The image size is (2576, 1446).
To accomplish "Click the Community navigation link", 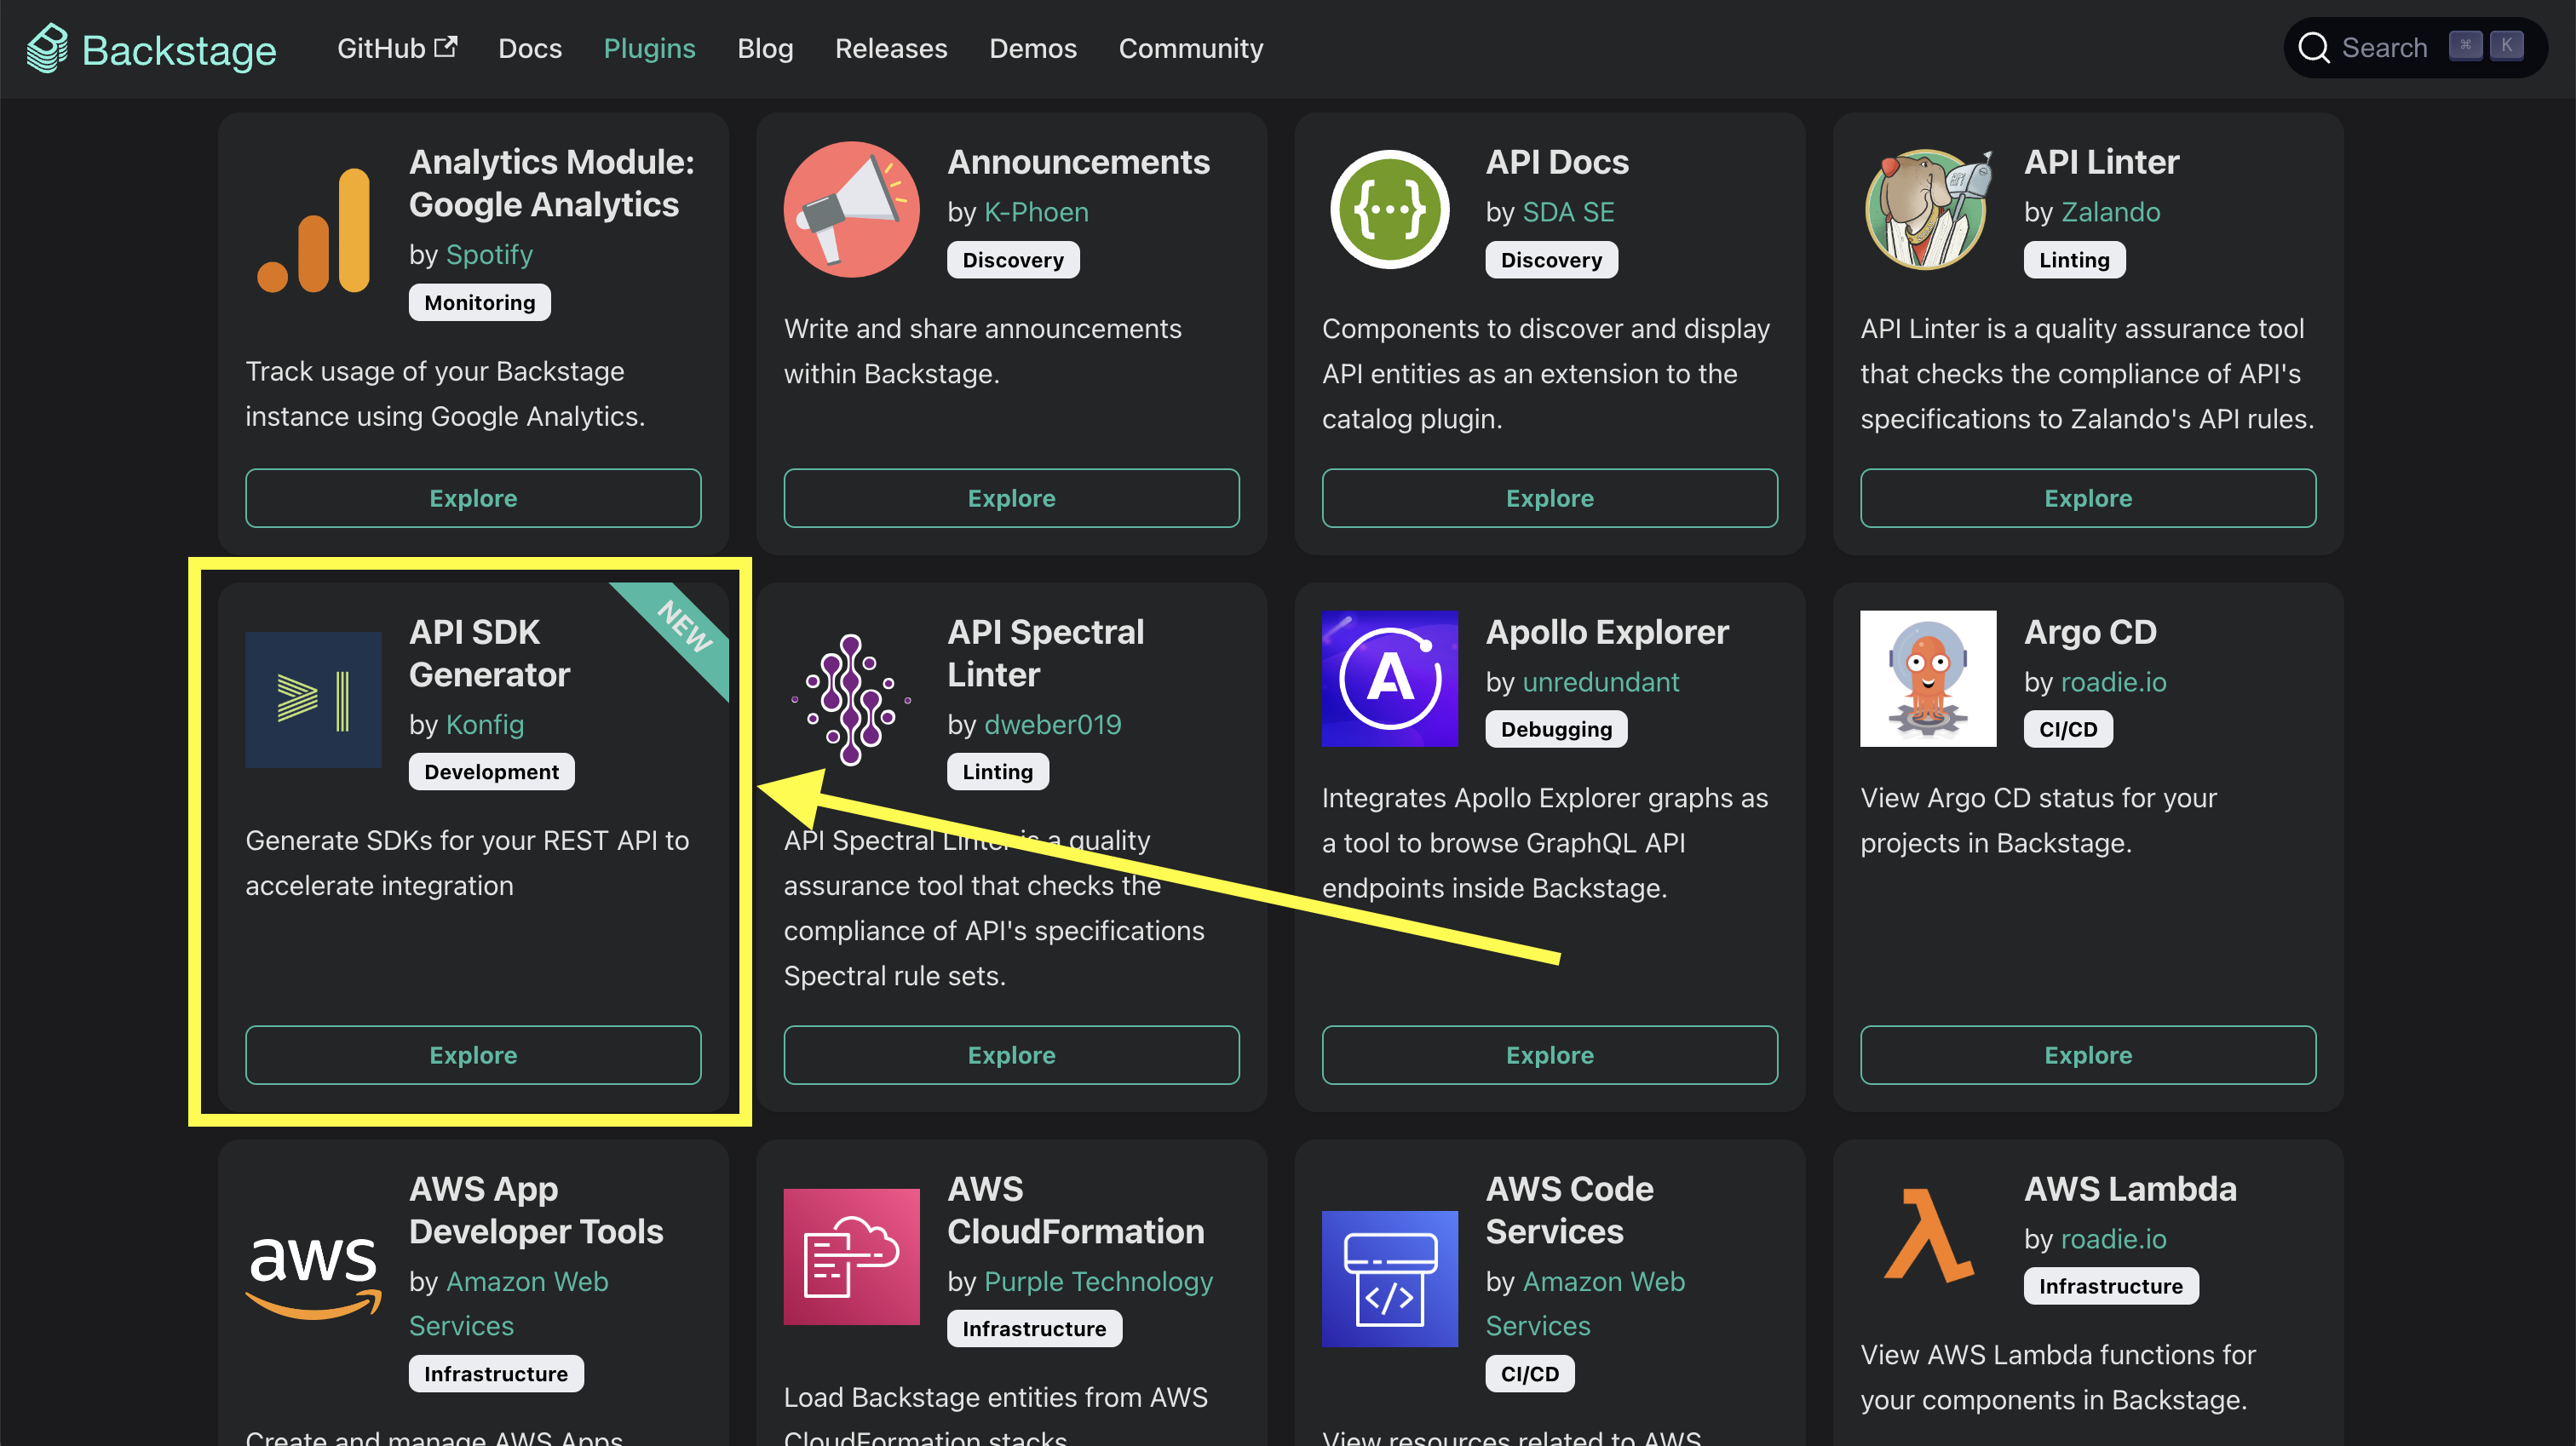I will point(1189,48).
